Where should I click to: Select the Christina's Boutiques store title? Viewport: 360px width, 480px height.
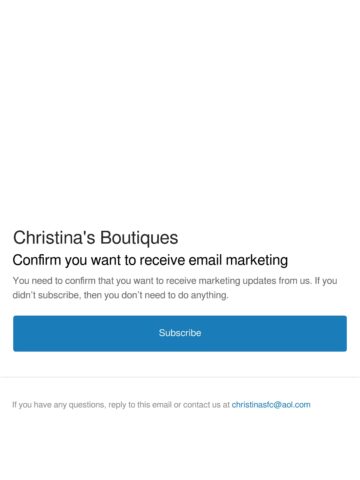pos(95,238)
